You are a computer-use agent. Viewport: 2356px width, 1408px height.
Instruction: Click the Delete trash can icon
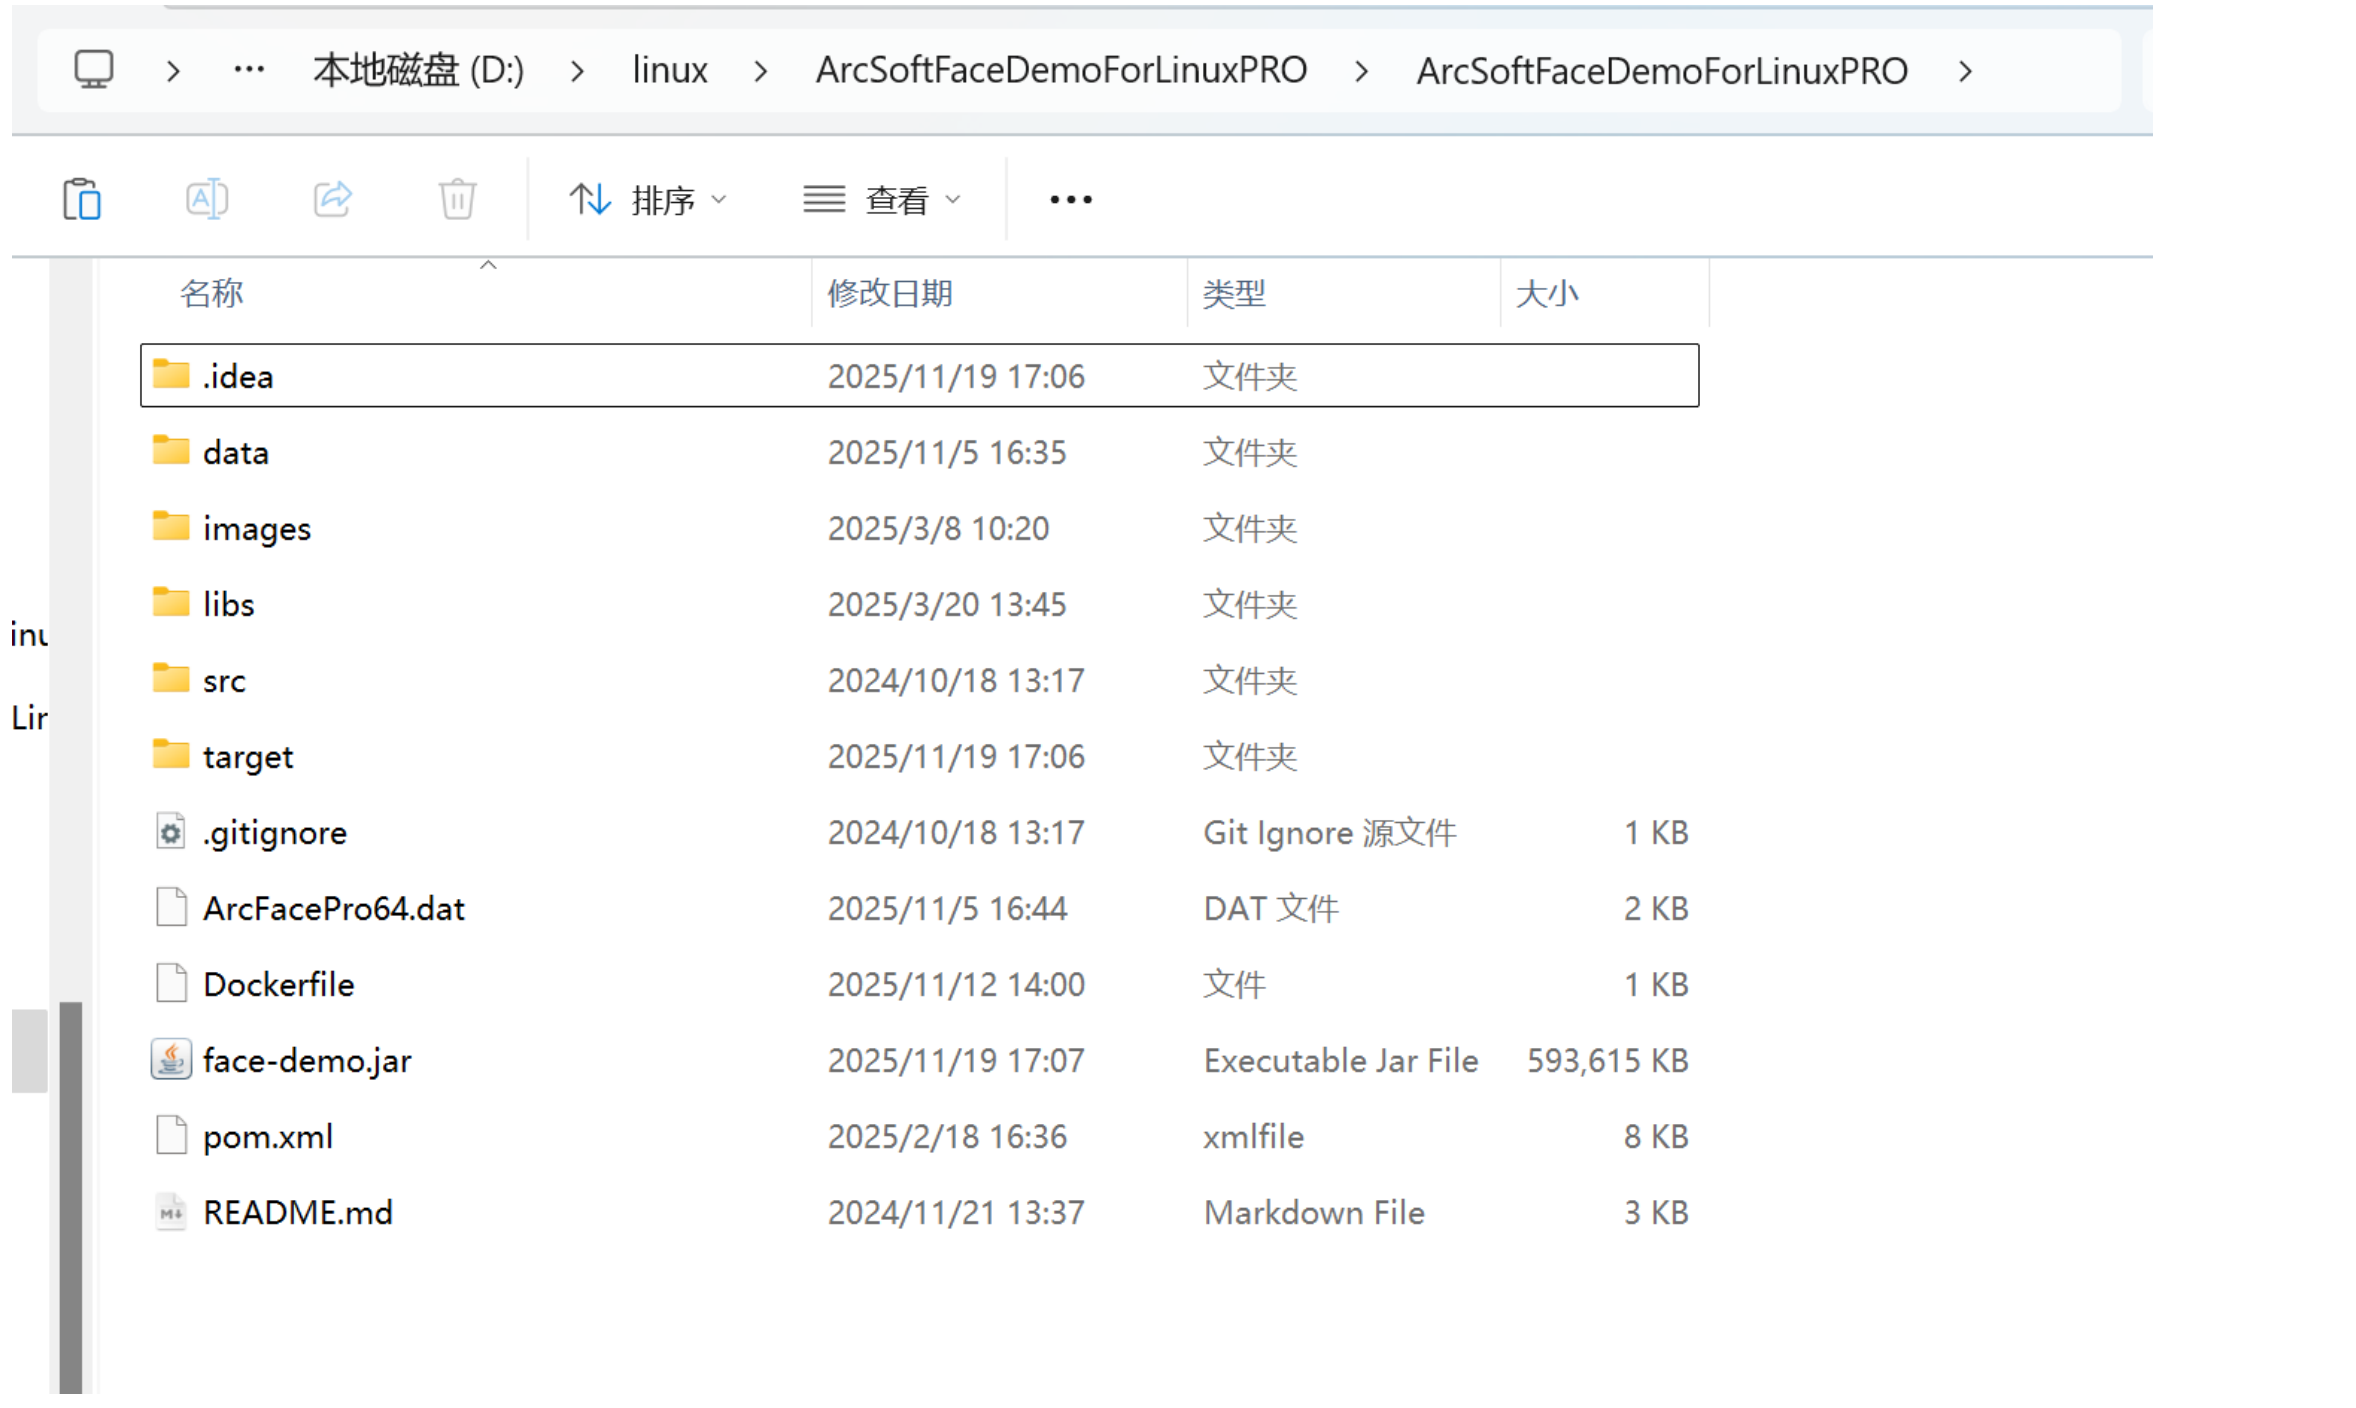pos(457,199)
